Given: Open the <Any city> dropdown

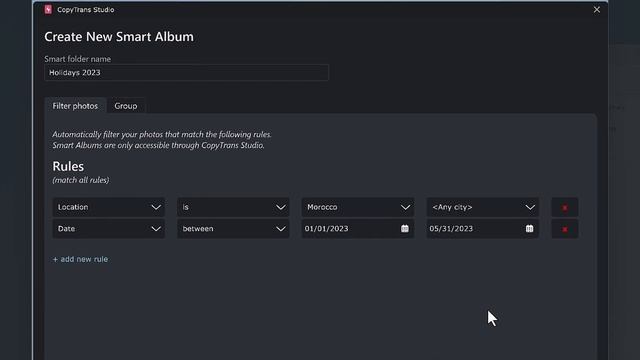Looking at the screenshot, I should click(483, 207).
